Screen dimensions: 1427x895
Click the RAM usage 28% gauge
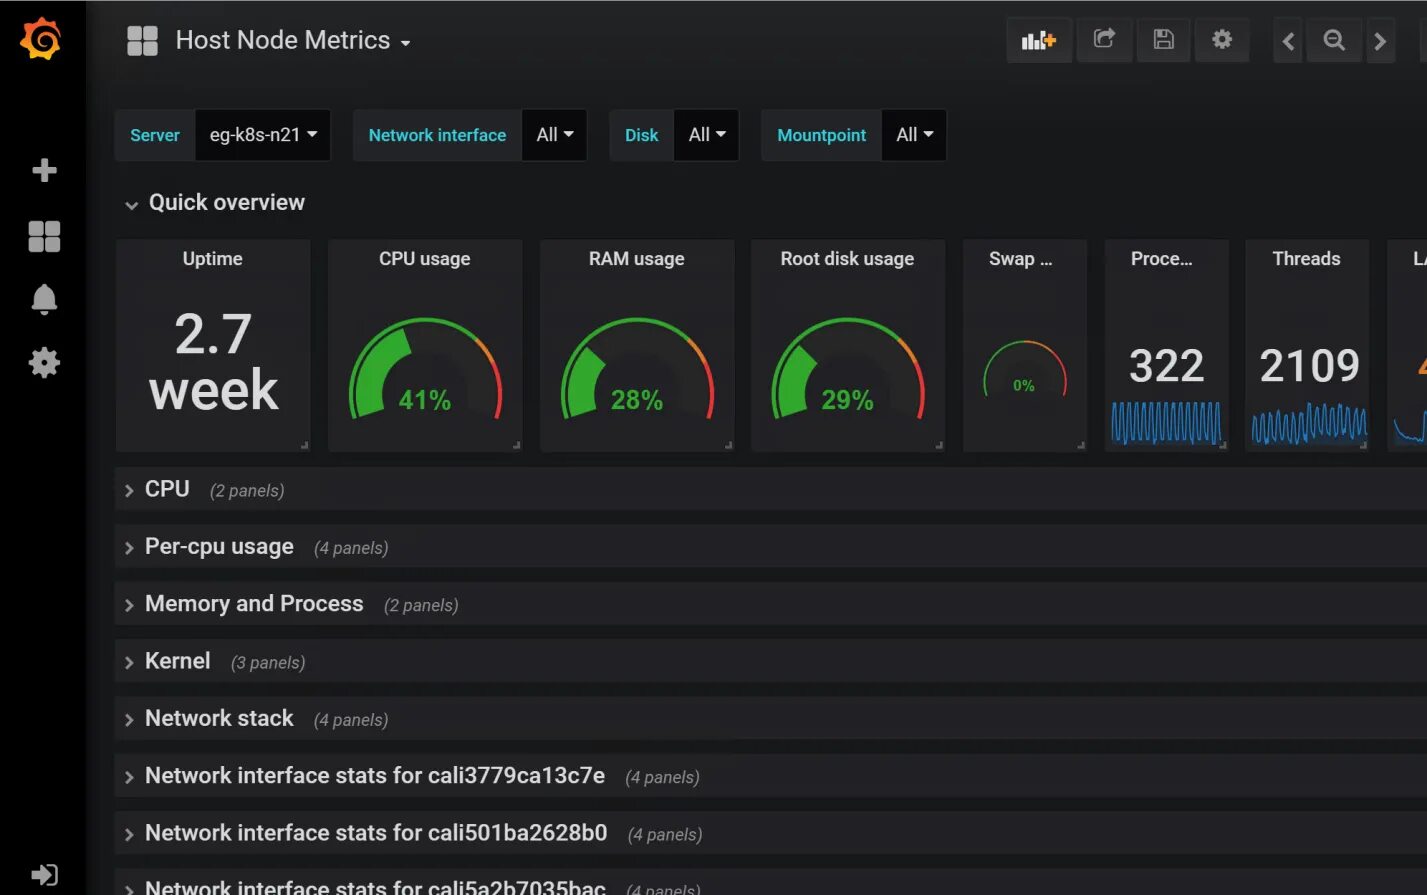pos(637,369)
